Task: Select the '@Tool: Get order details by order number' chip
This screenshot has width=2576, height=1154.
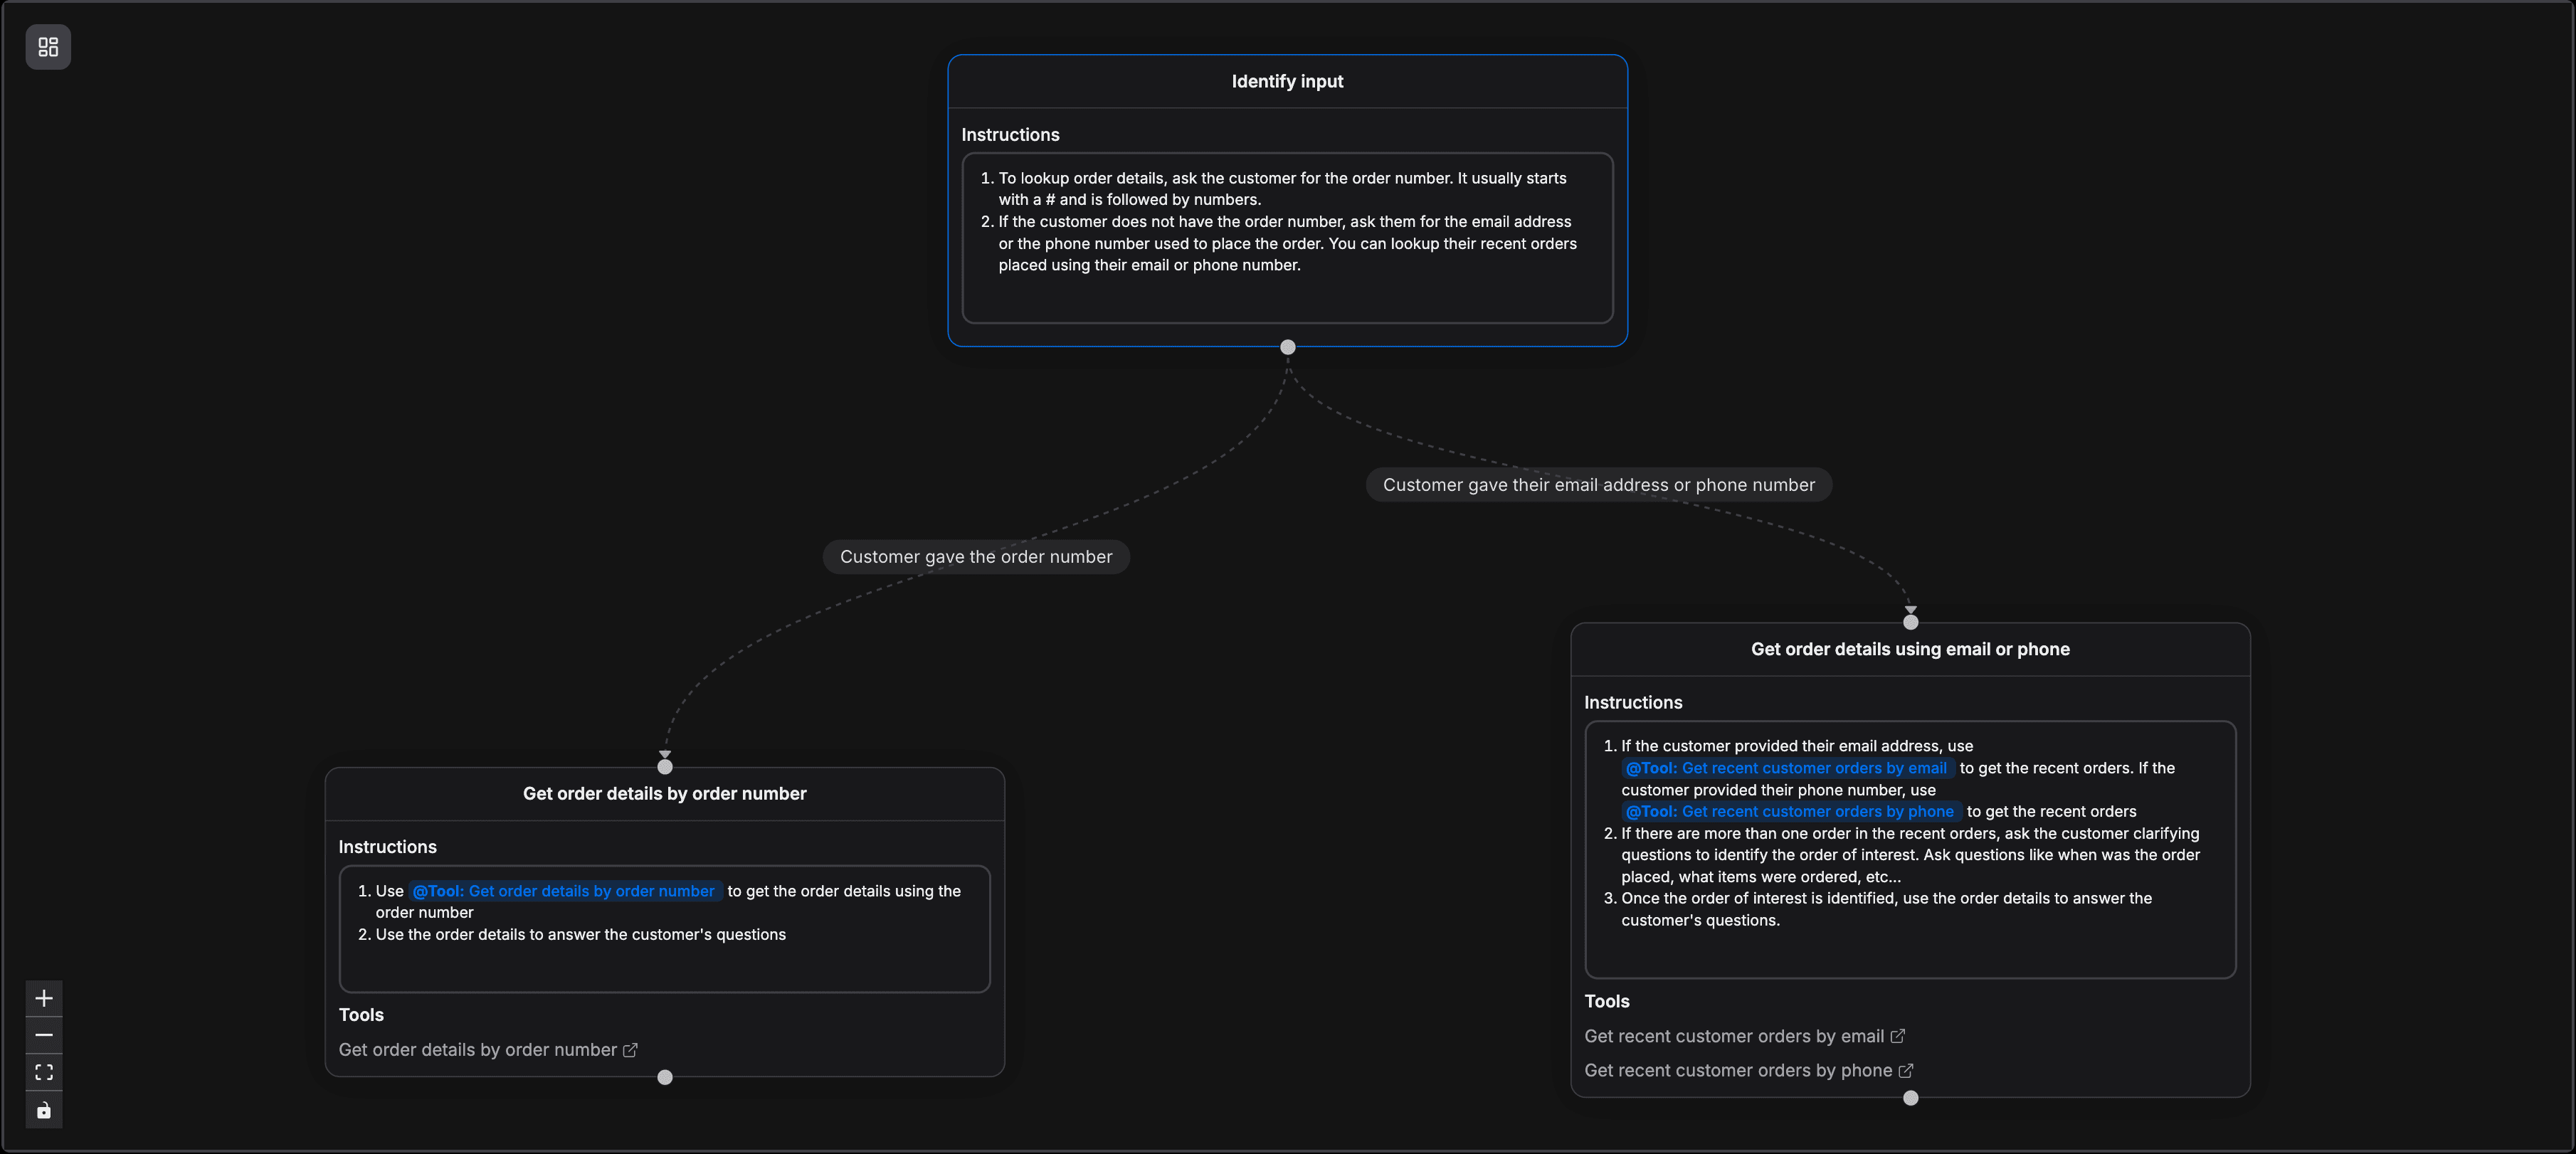Action: pyautogui.click(x=566, y=890)
